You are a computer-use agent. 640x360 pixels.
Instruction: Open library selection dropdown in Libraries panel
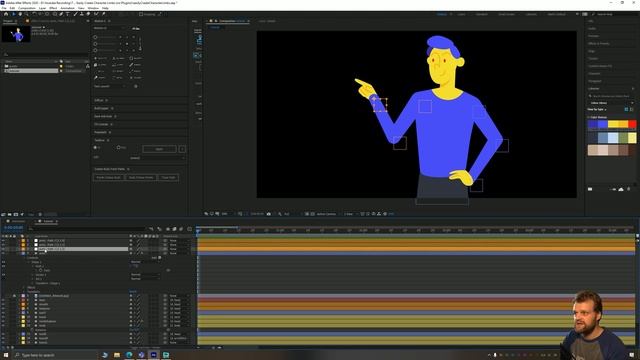coord(611,103)
